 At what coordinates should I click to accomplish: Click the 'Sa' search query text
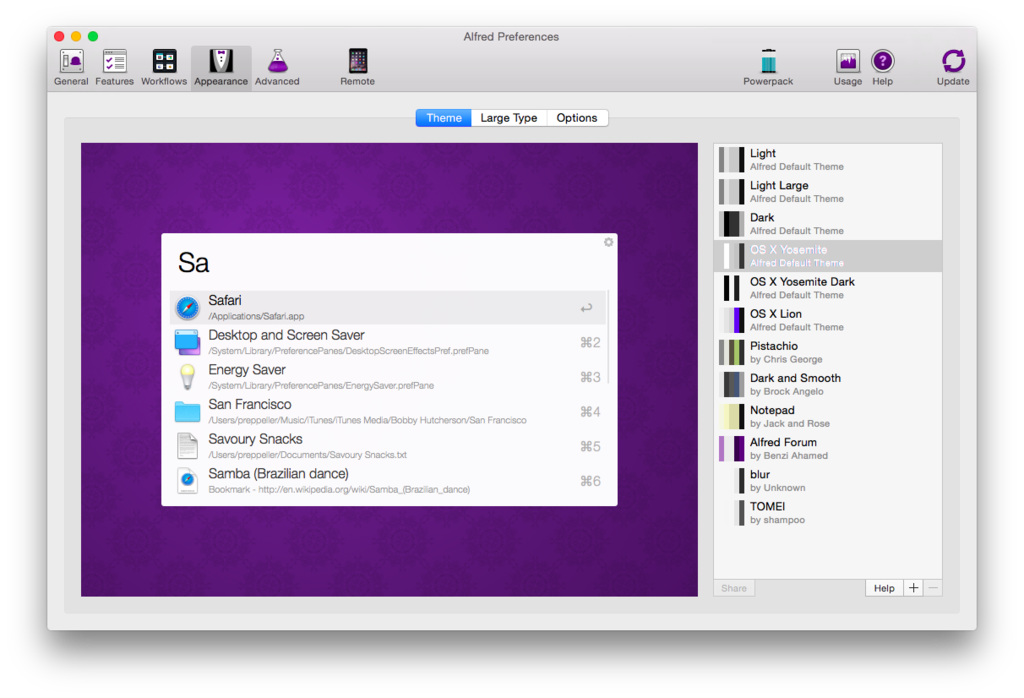(x=193, y=262)
